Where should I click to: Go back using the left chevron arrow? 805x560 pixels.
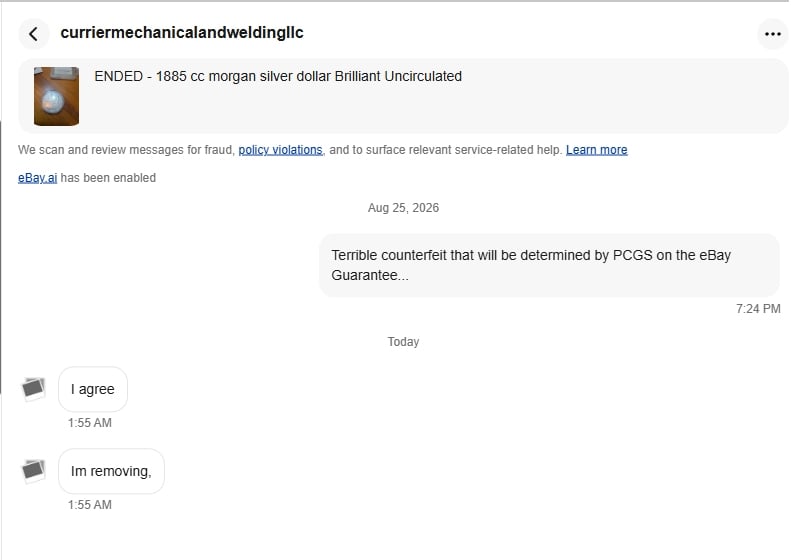coord(34,34)
